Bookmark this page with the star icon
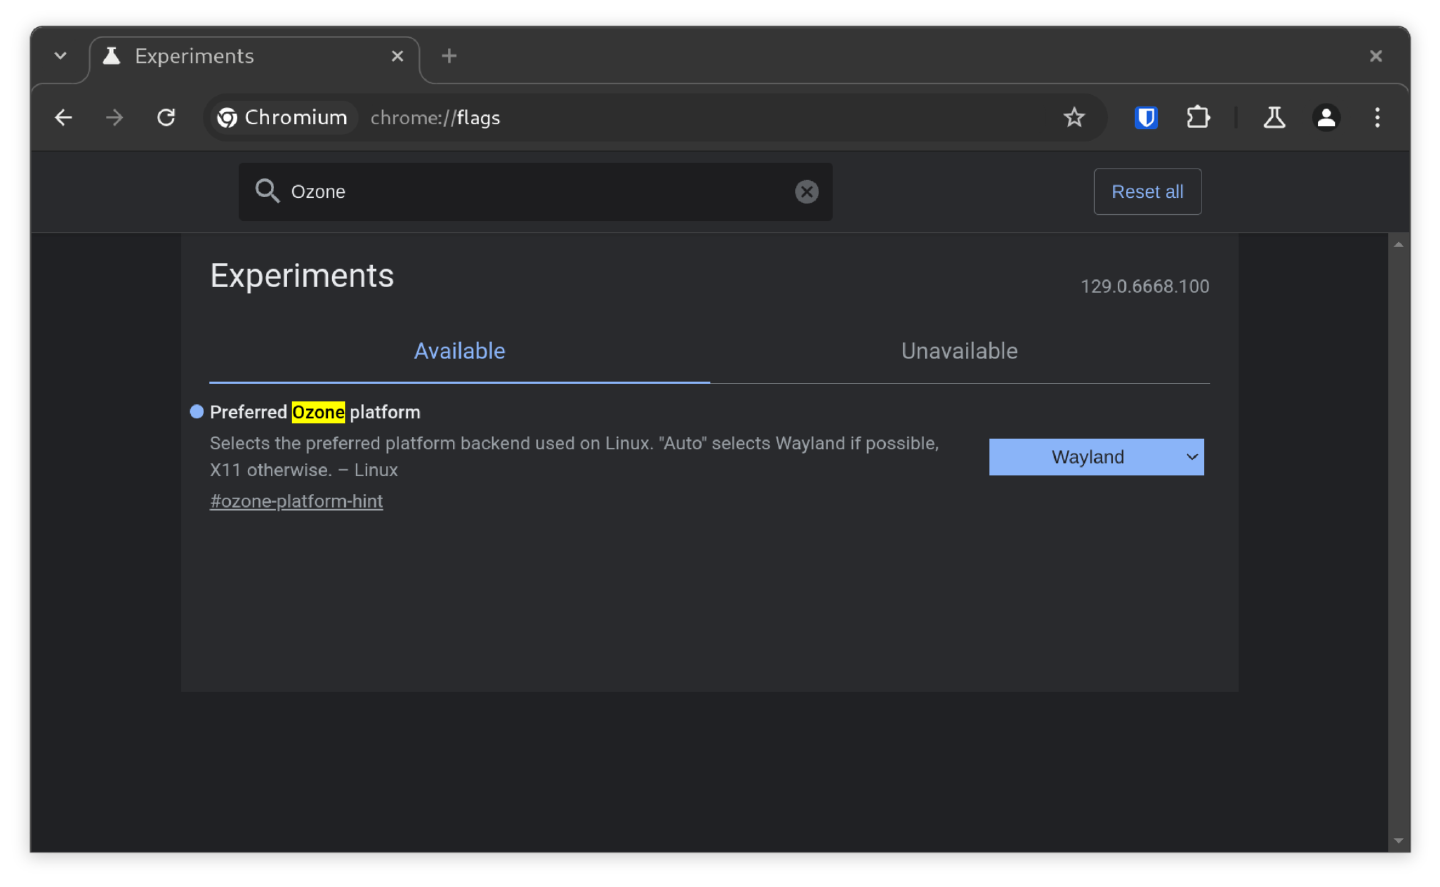 [1074, 118]
